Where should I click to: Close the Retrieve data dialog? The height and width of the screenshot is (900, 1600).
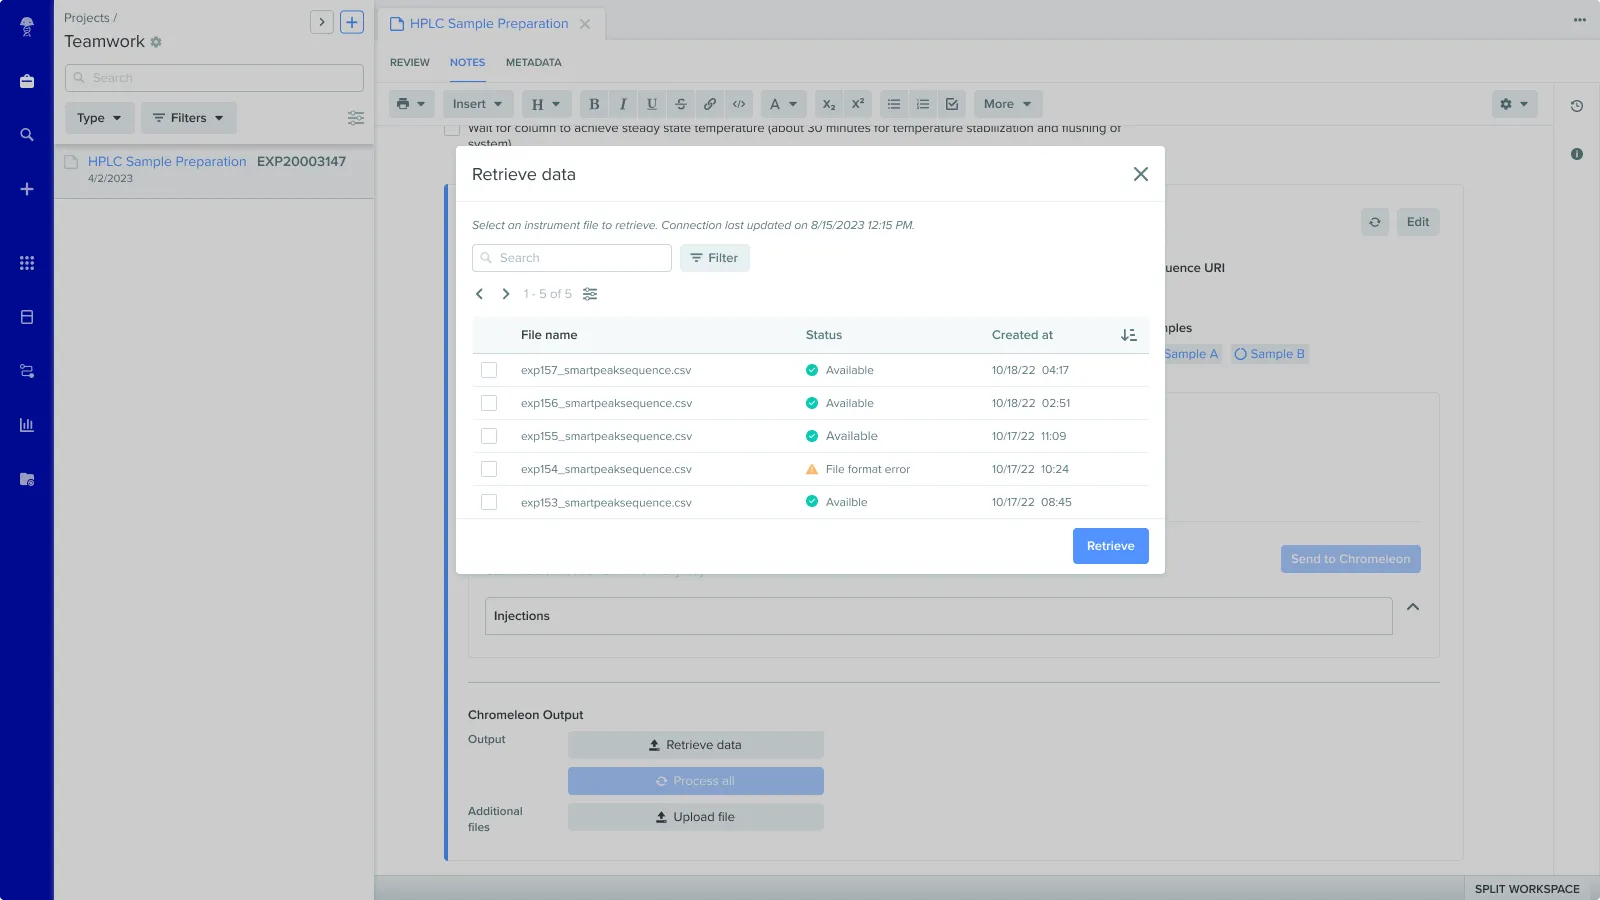[1140, 174]
